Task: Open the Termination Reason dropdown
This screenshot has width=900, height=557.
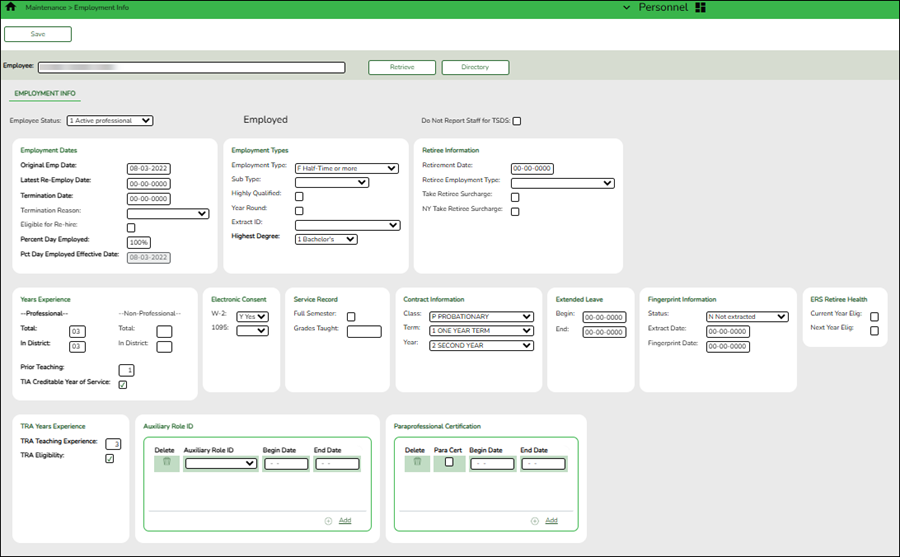Action: pyautogui.click(x=168, y=214)
